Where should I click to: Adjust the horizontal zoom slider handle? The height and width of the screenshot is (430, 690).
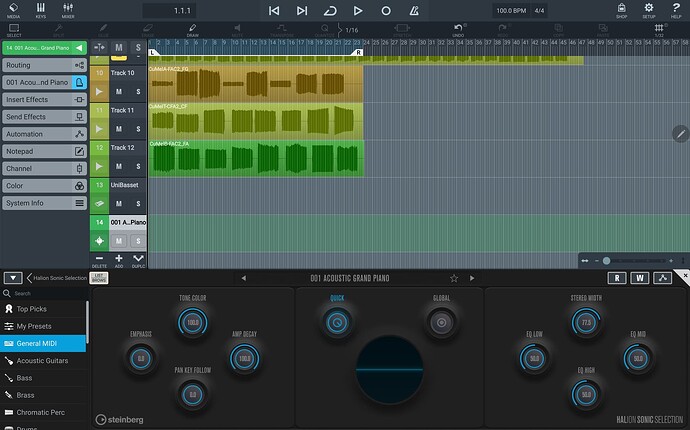[606, 261]
